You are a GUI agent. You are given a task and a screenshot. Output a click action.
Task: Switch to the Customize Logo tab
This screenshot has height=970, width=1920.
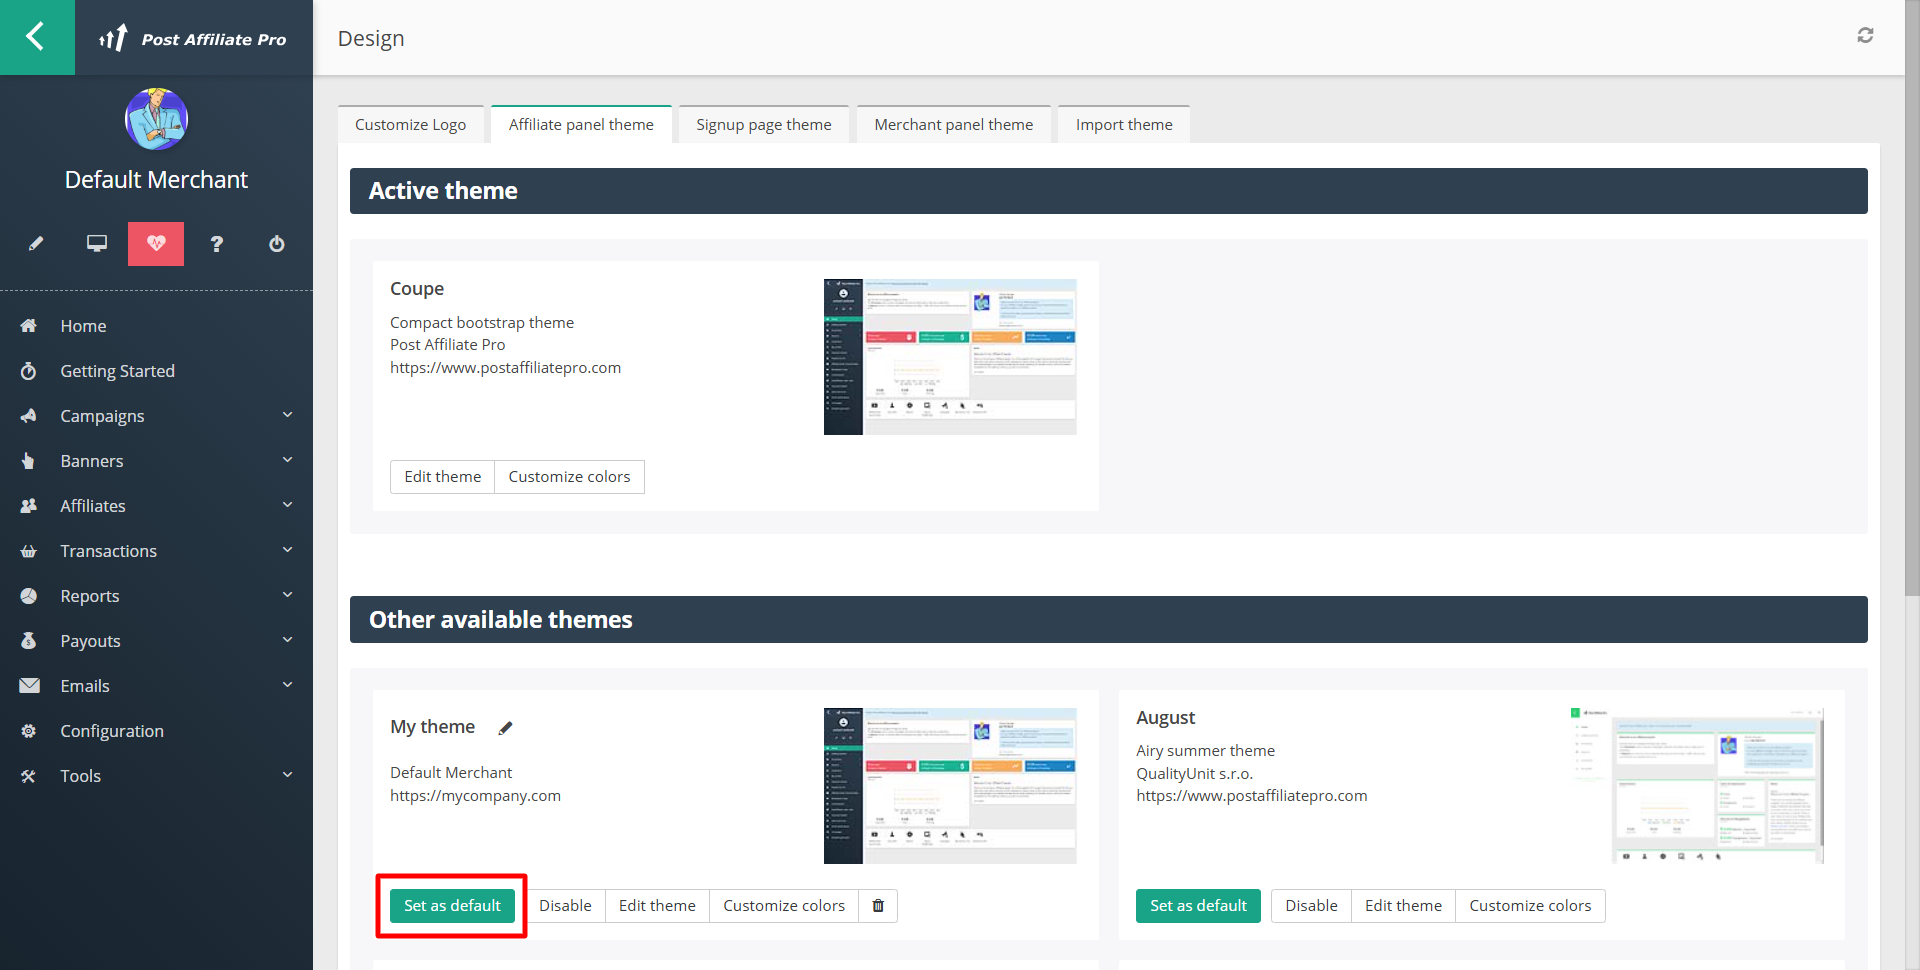(x=411, y=124)
